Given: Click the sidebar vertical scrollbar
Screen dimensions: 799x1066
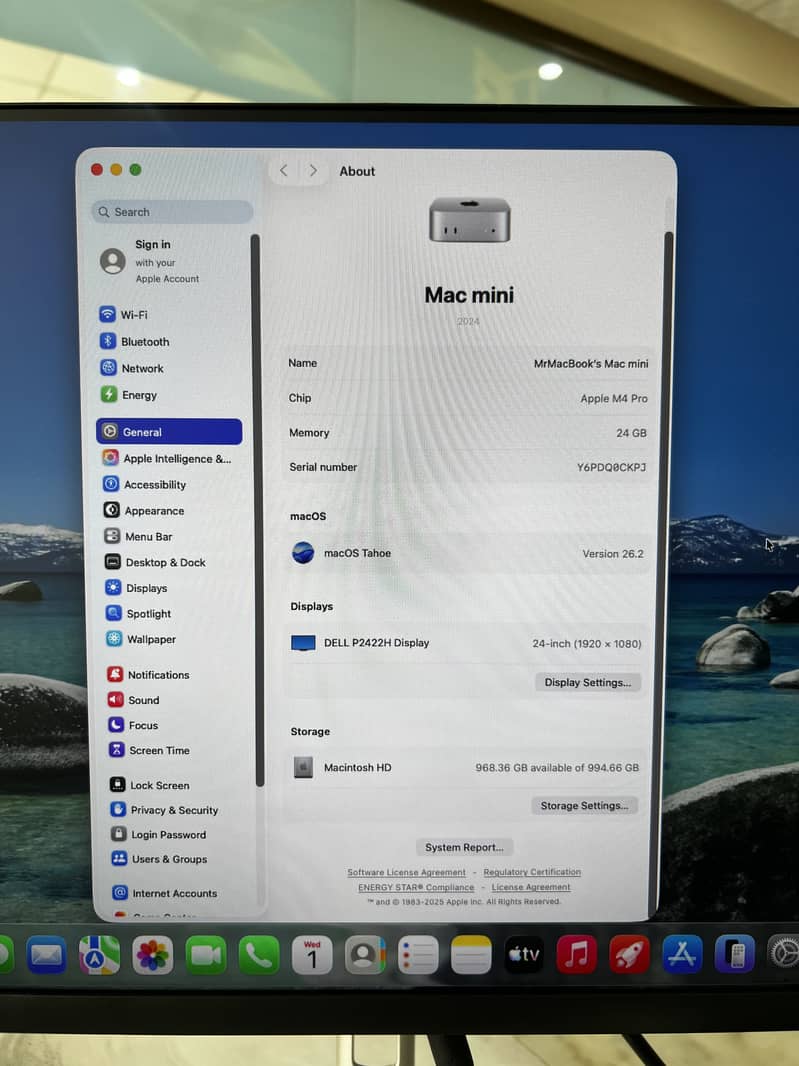Looking at the screenshot, I should click(x=257, y=510).
